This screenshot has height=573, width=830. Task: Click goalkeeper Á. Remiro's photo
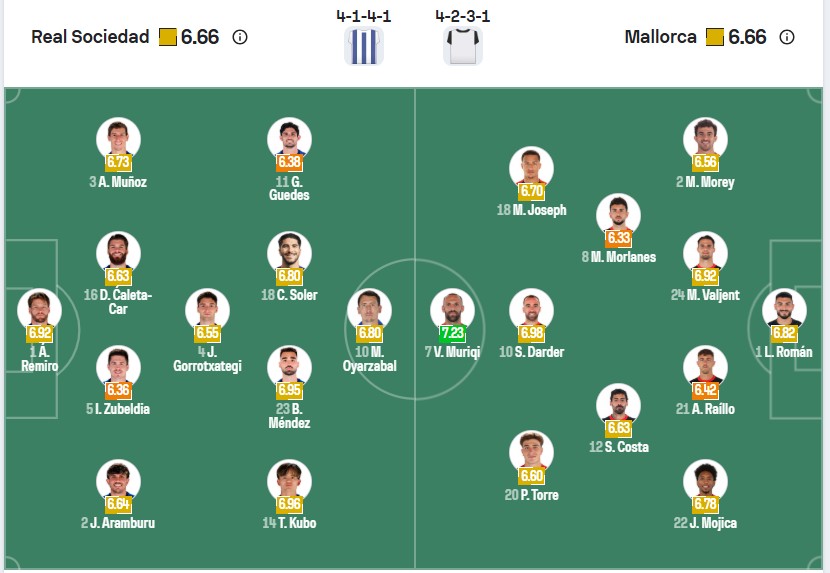pos(39,310)
